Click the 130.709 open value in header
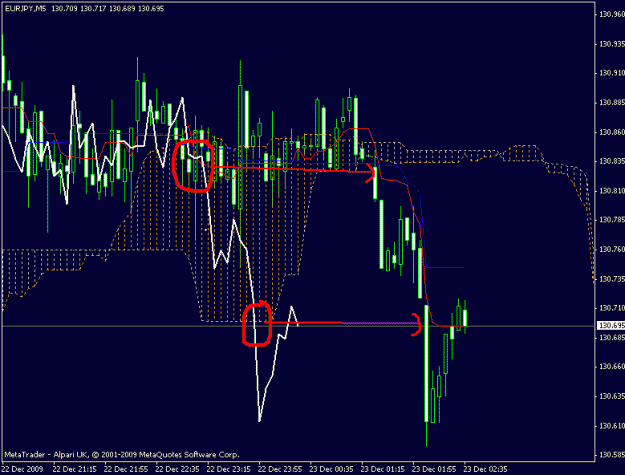 (x=64, y=8)
